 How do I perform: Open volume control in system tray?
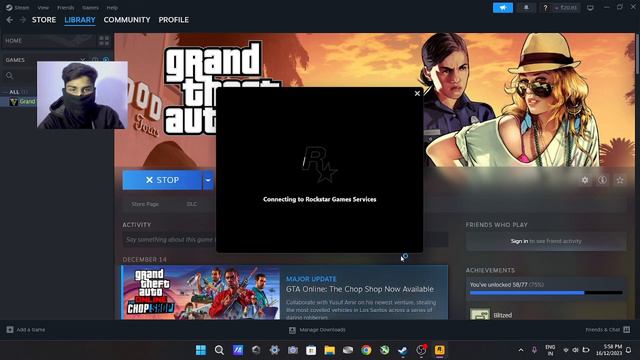[x=576, y=350]
